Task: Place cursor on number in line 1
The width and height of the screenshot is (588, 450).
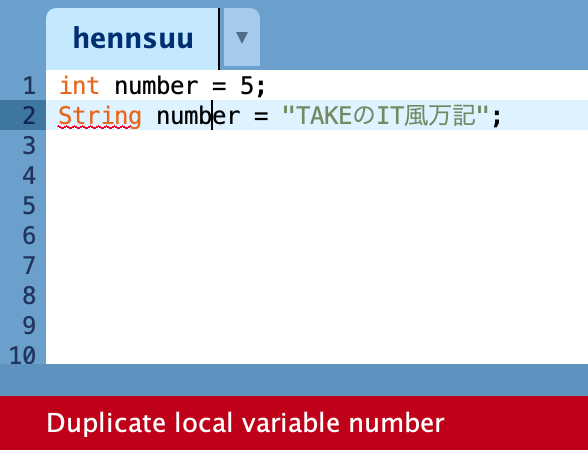Action: point(156,86)
